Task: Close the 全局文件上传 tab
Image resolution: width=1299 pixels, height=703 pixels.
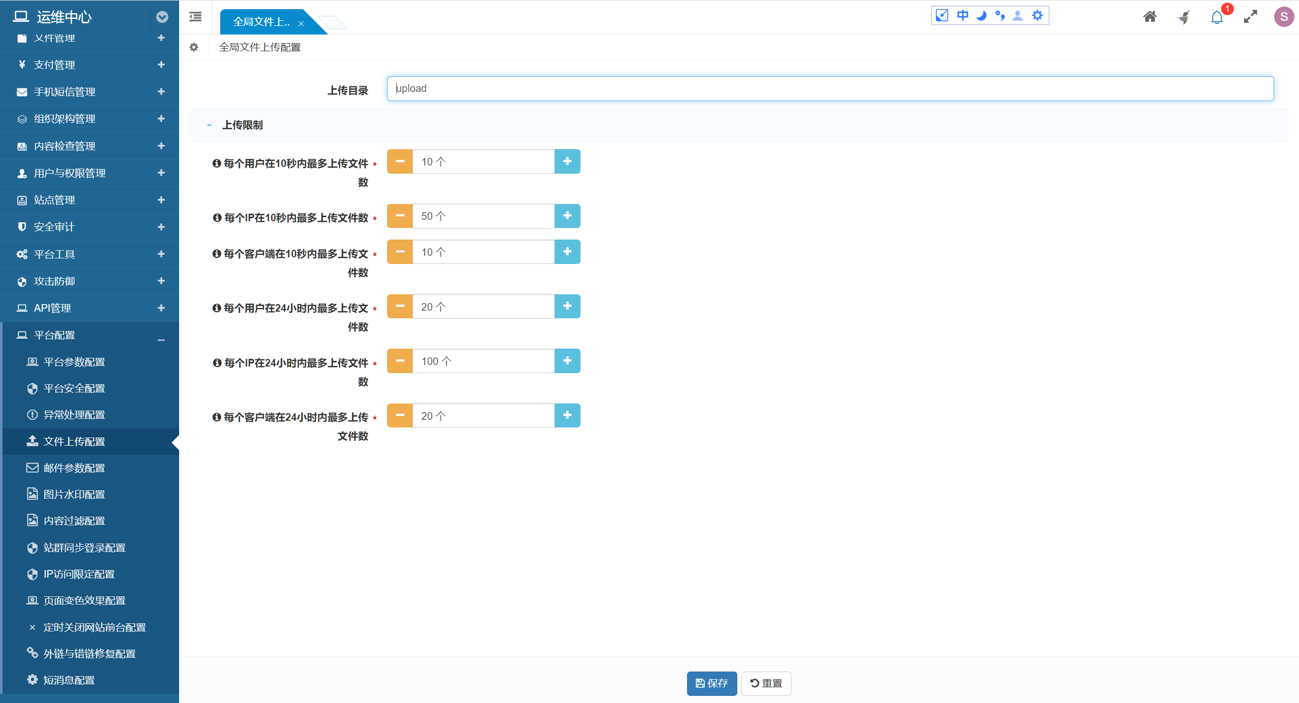Action: coord(301,23)
